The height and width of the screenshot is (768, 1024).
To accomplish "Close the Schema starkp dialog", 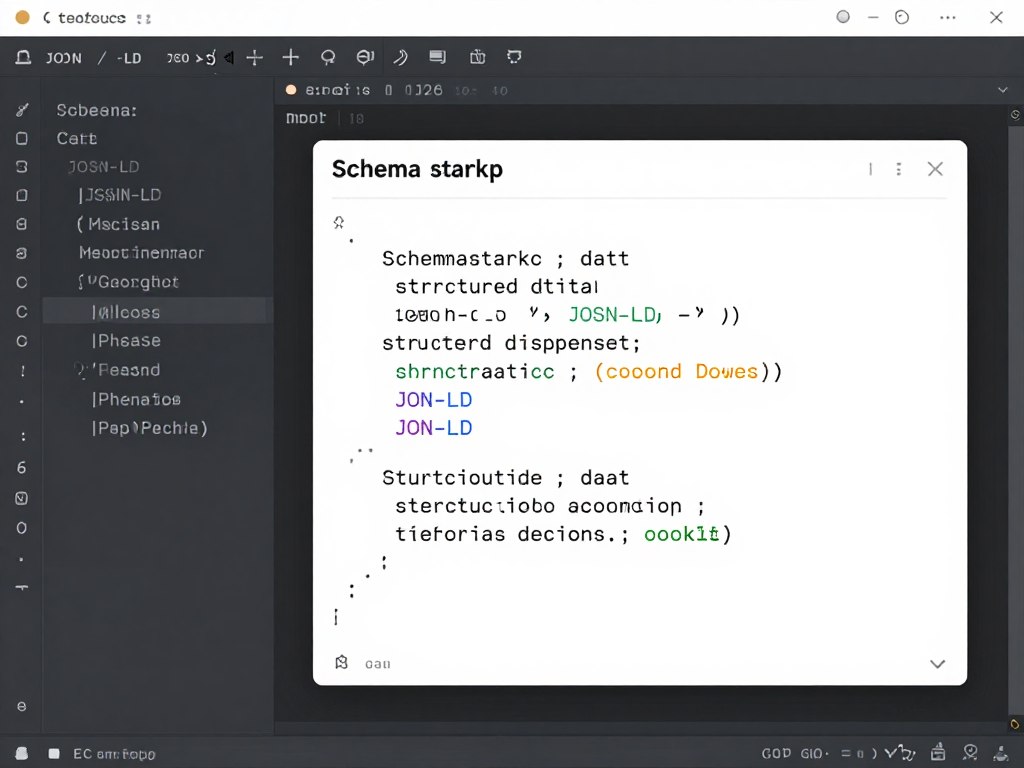I will click(935, 169).
